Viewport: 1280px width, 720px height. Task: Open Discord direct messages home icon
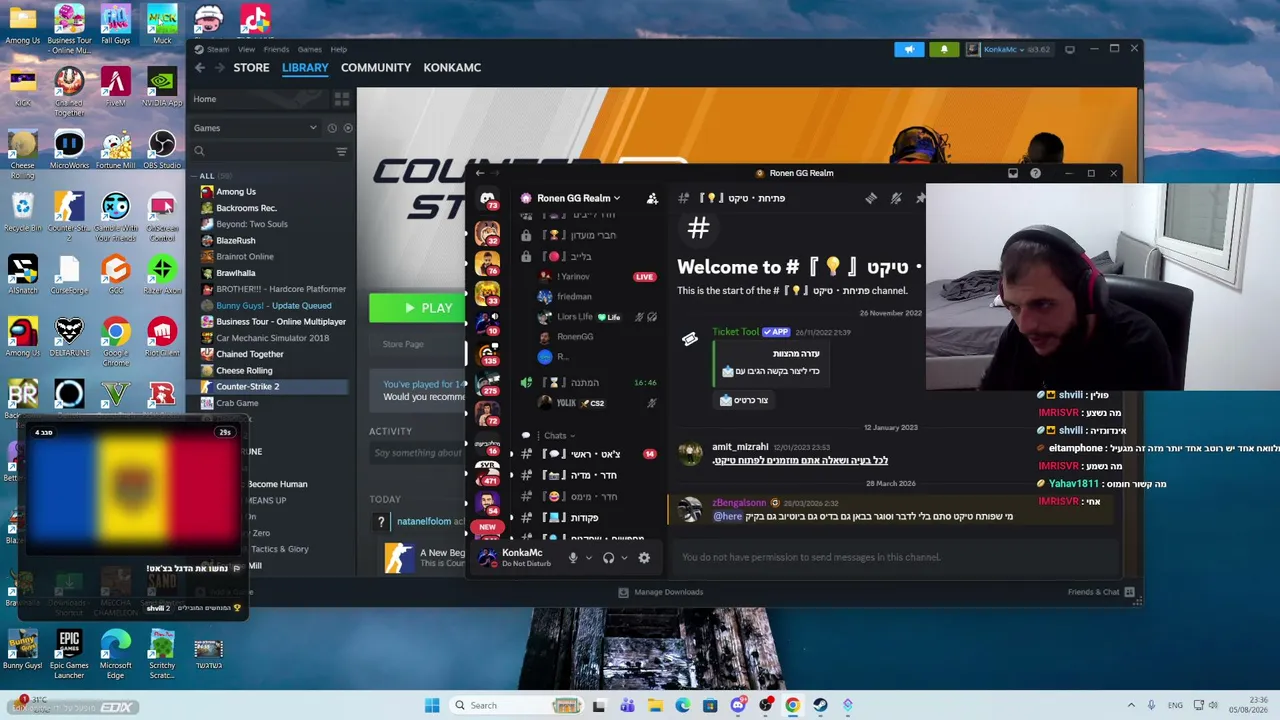click(487, 199)
